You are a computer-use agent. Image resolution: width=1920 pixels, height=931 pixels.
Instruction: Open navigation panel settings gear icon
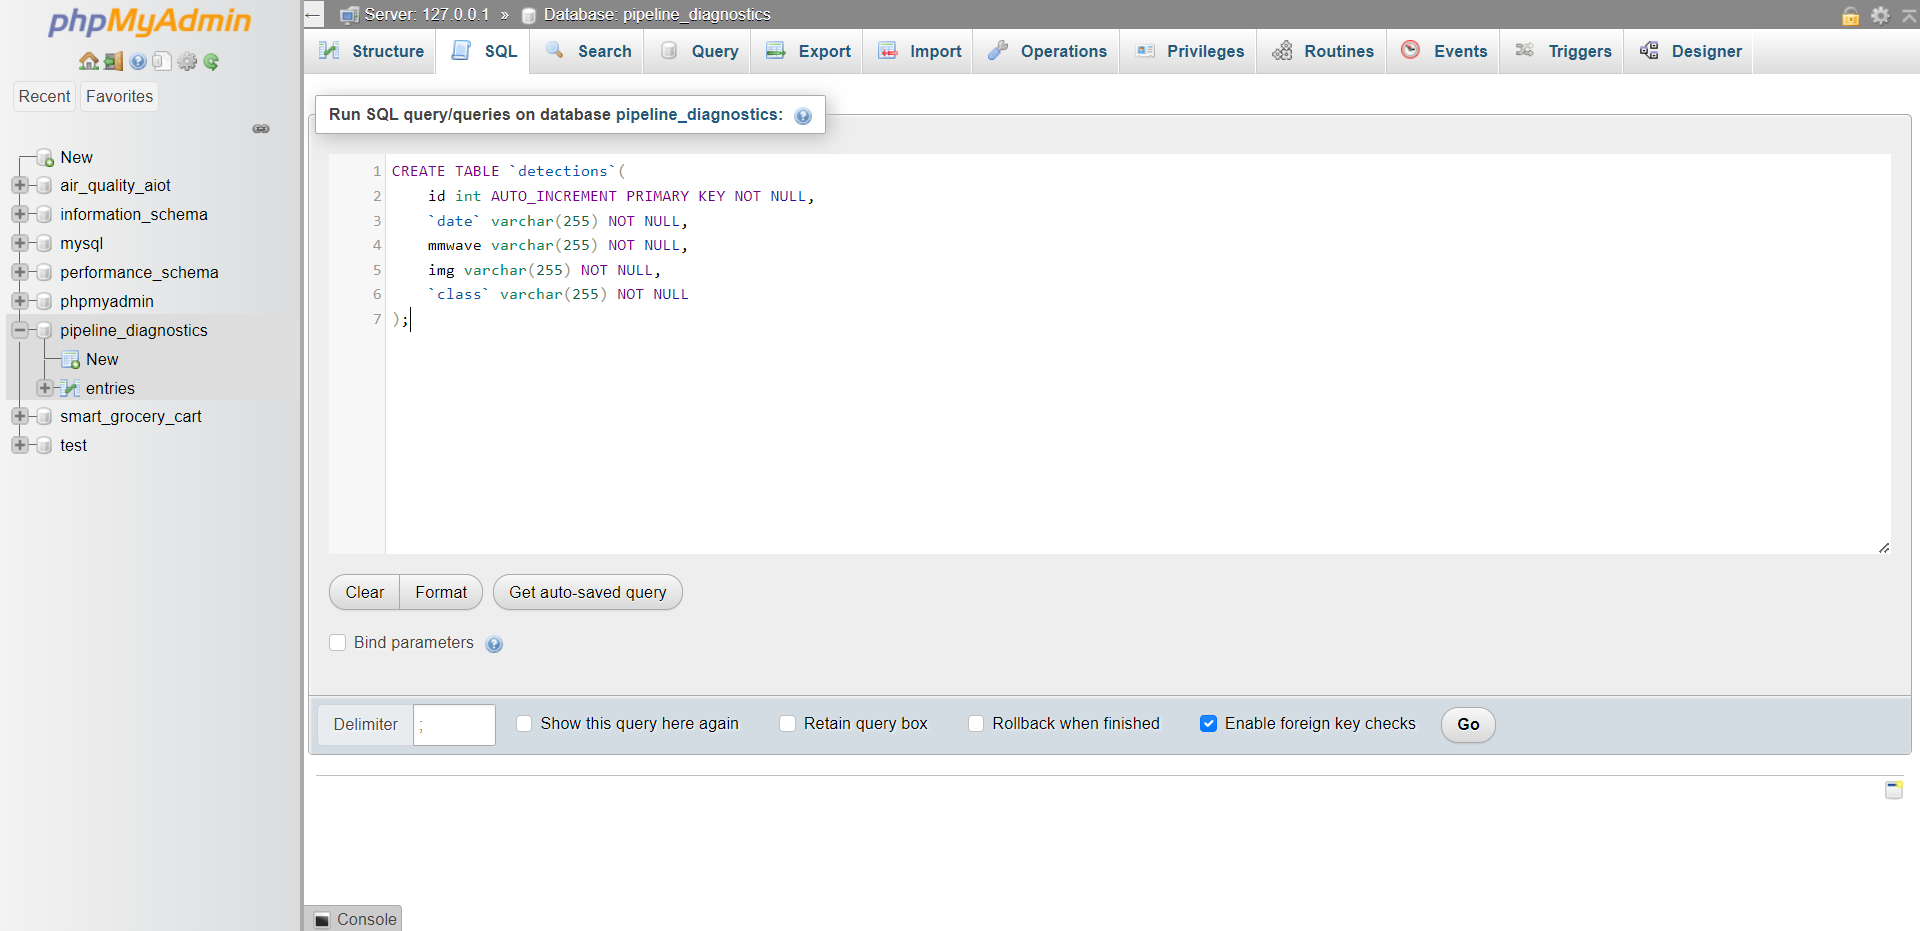point(187,61)
